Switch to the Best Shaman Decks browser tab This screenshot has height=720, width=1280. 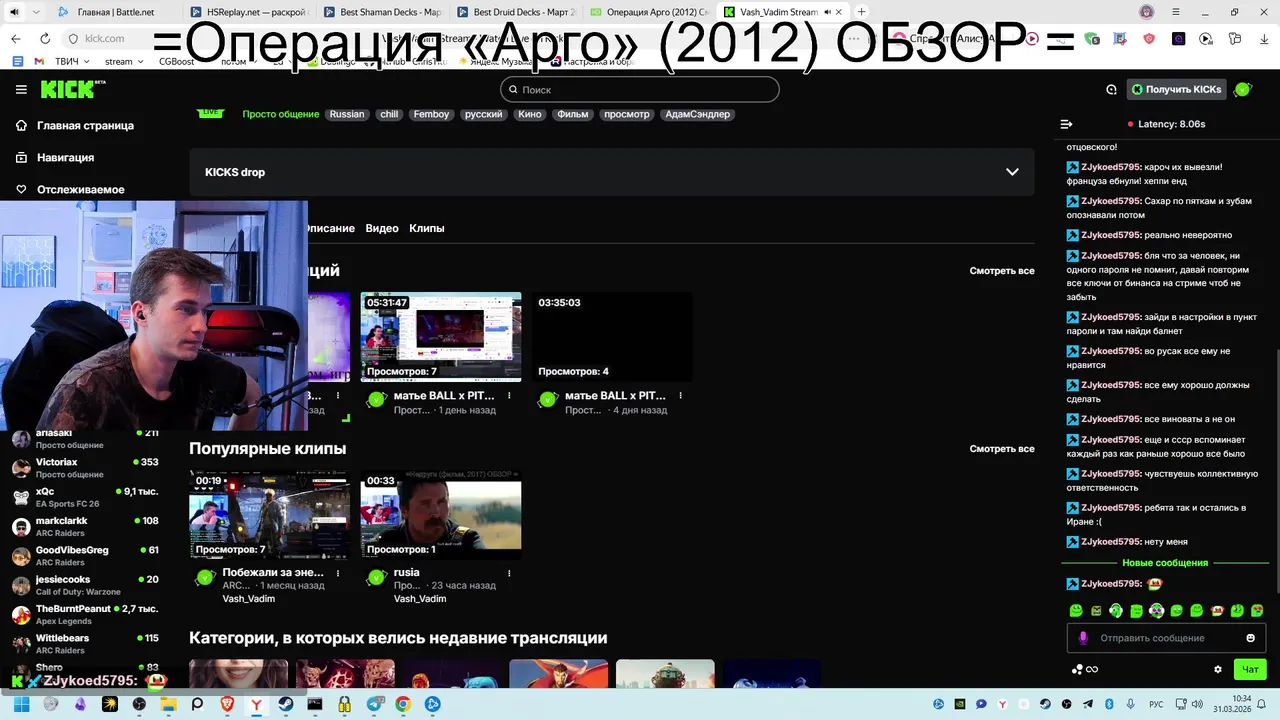[383, 12]
